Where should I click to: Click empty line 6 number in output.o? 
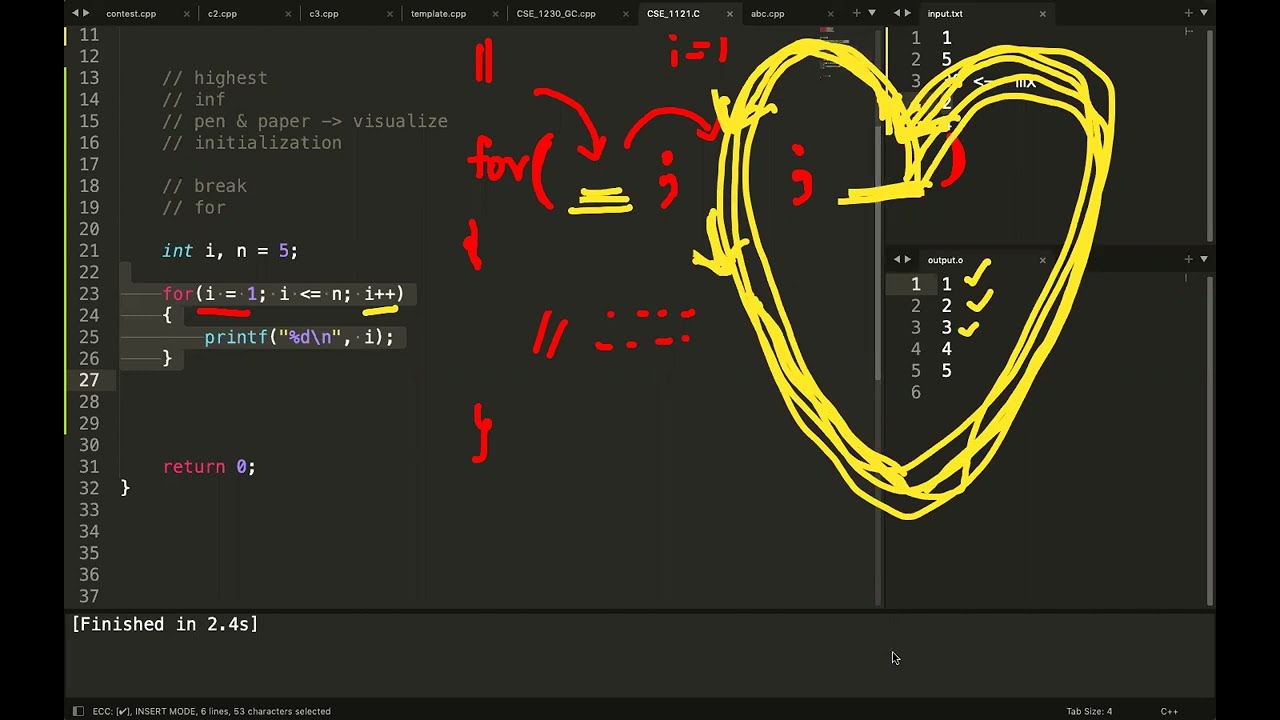click(x=915, y=392)
